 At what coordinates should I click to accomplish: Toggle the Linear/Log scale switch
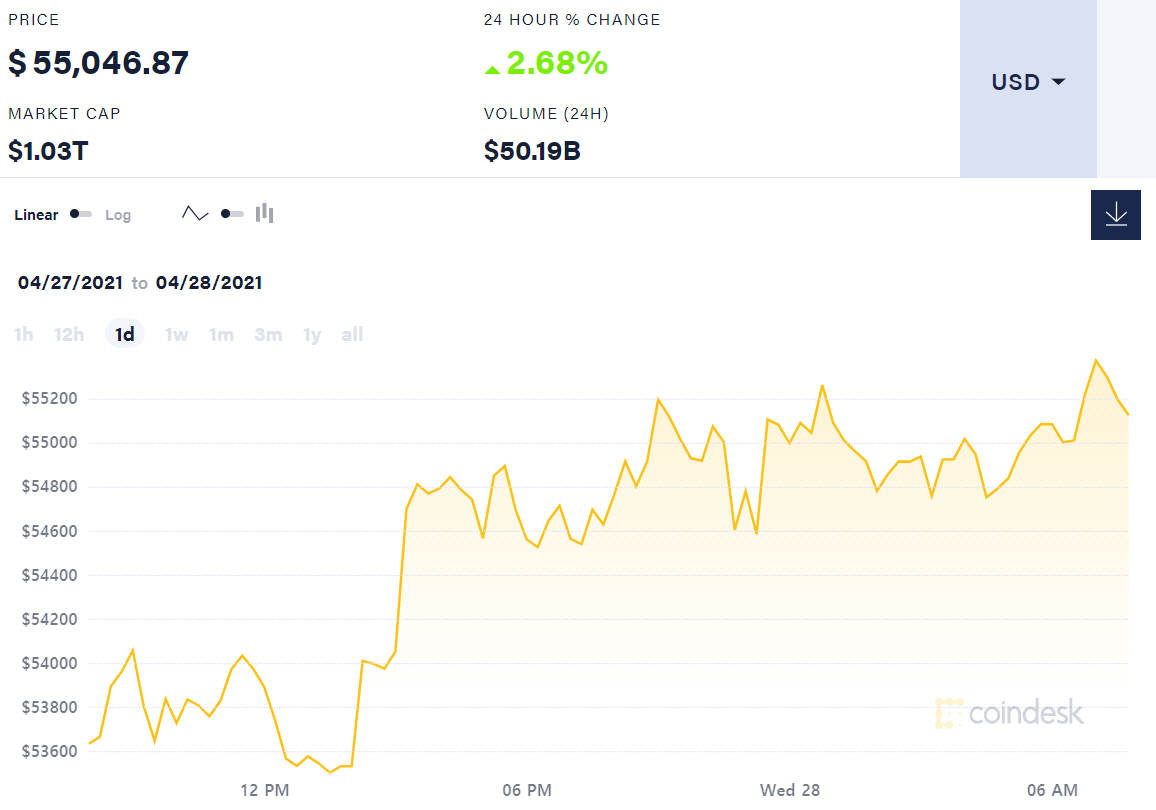point(81,214)
